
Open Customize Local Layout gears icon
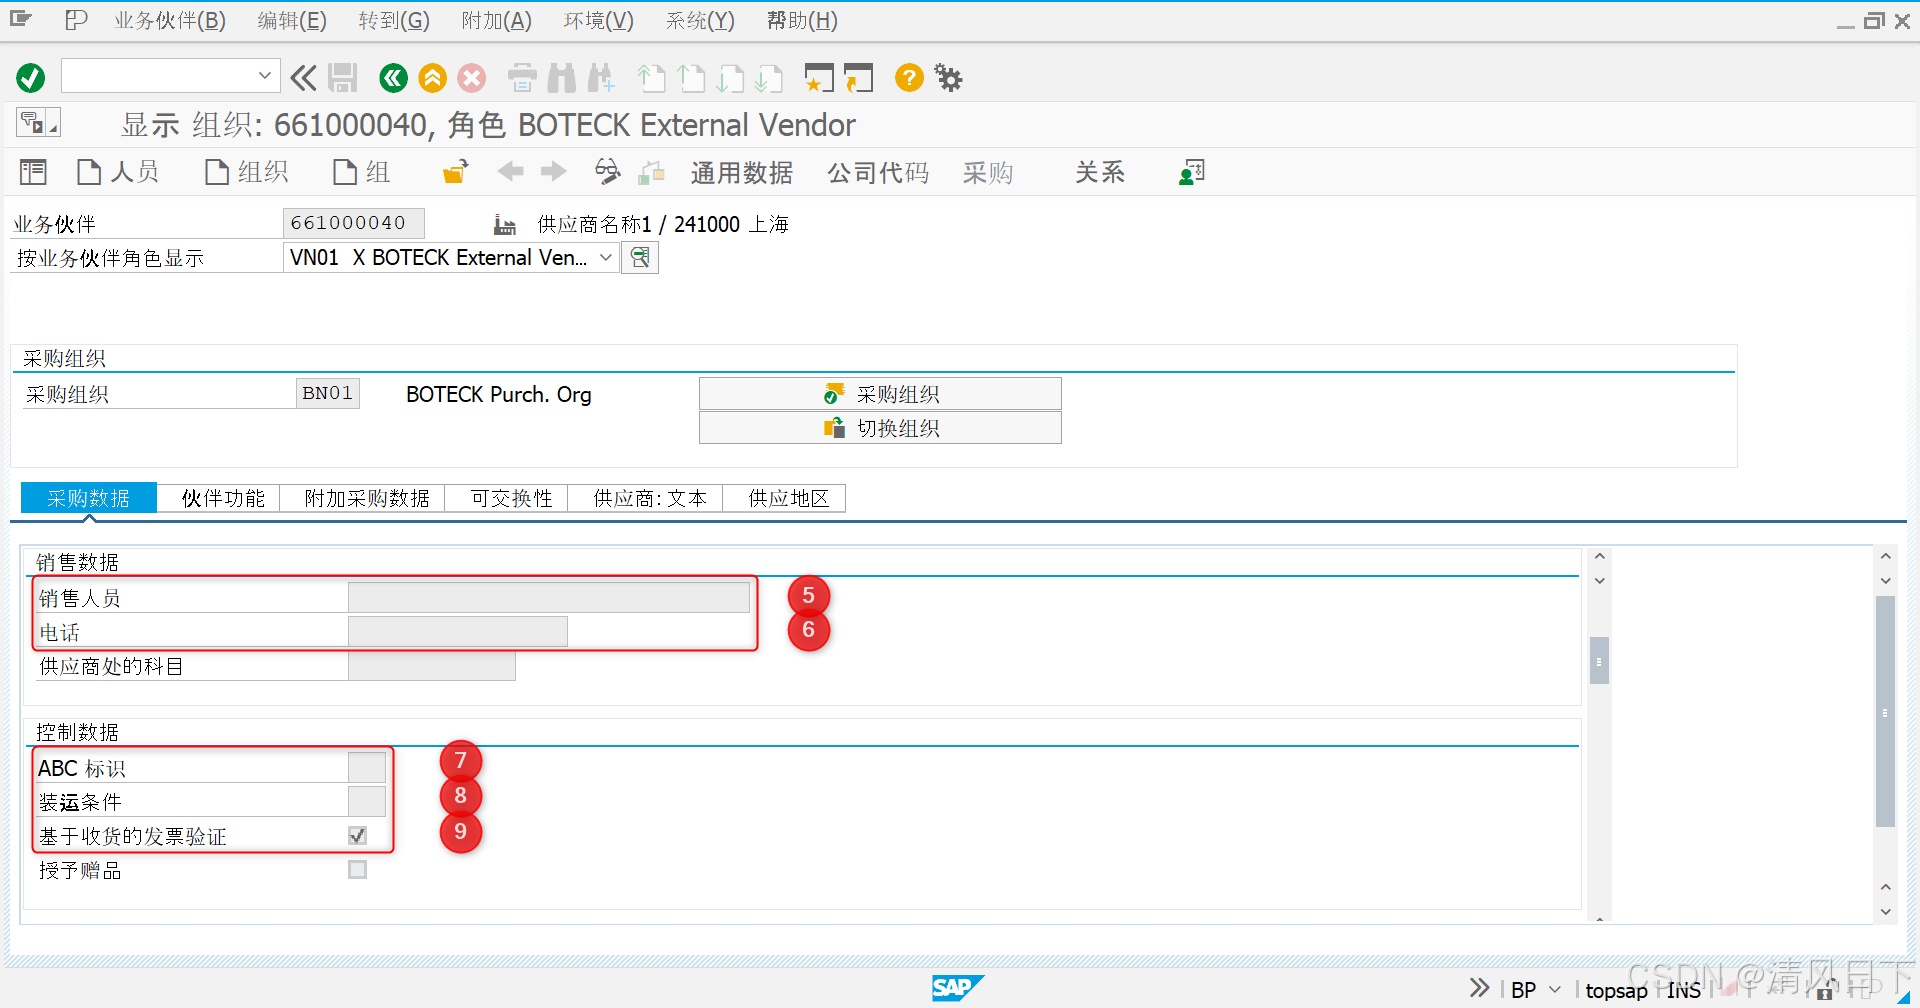click(x=948, y=78)
